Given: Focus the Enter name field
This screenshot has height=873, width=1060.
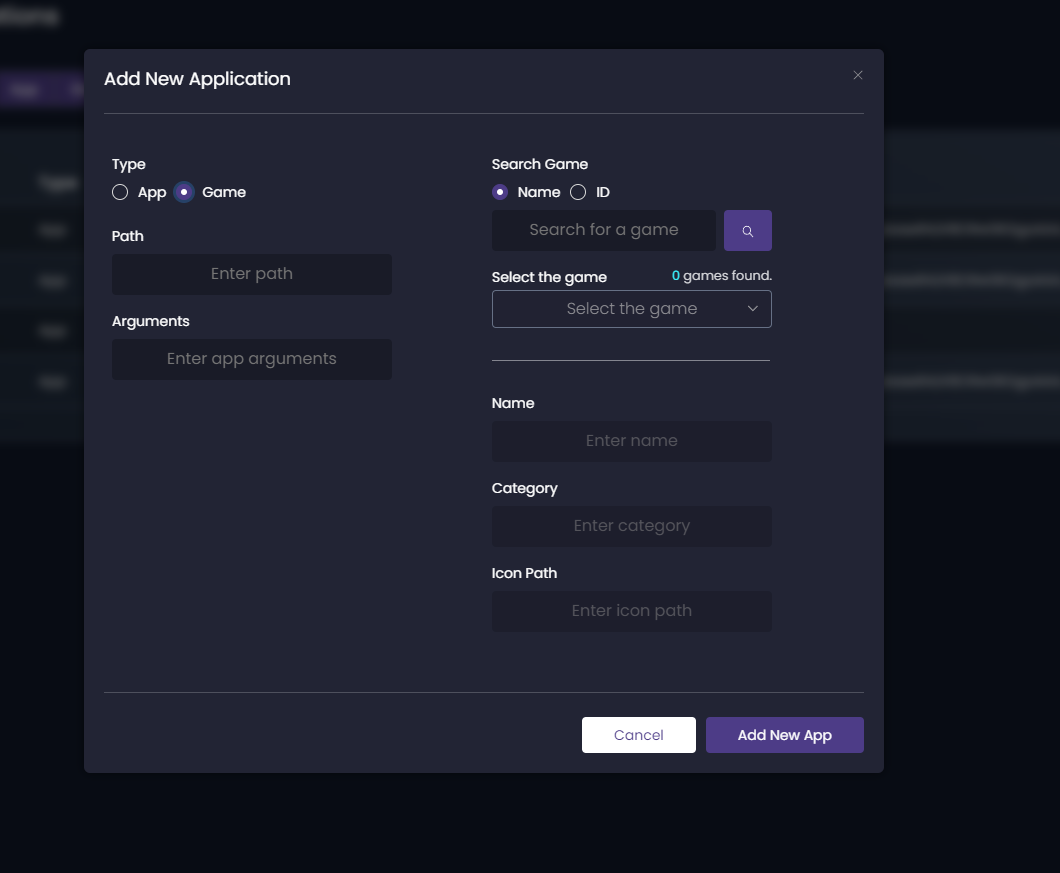Looking at the screenshot, I should 631,441.
